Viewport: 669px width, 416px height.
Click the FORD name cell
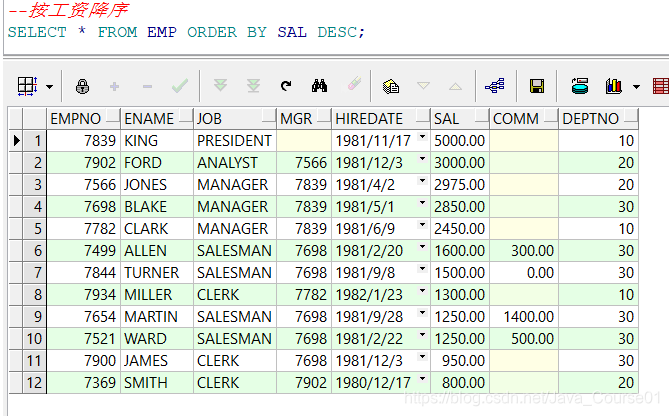(157, 163)
